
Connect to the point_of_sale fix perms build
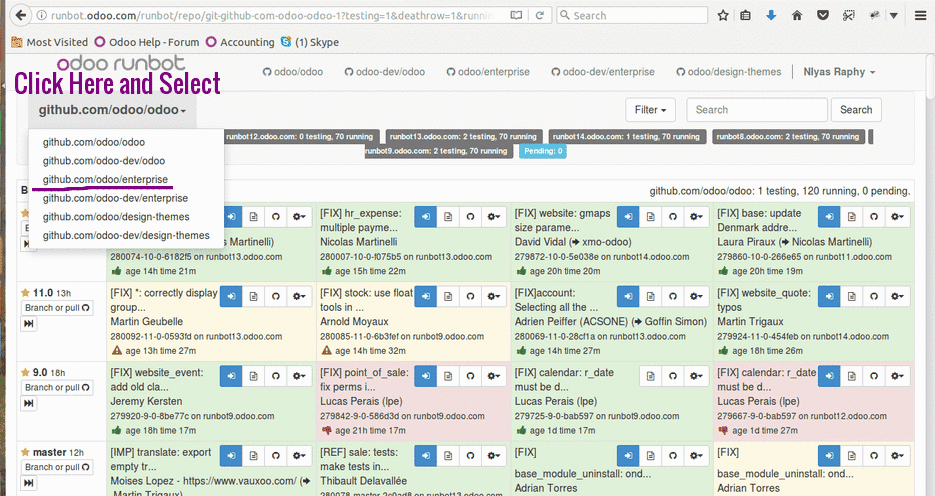pyautogui.click(x=426, y=376)
